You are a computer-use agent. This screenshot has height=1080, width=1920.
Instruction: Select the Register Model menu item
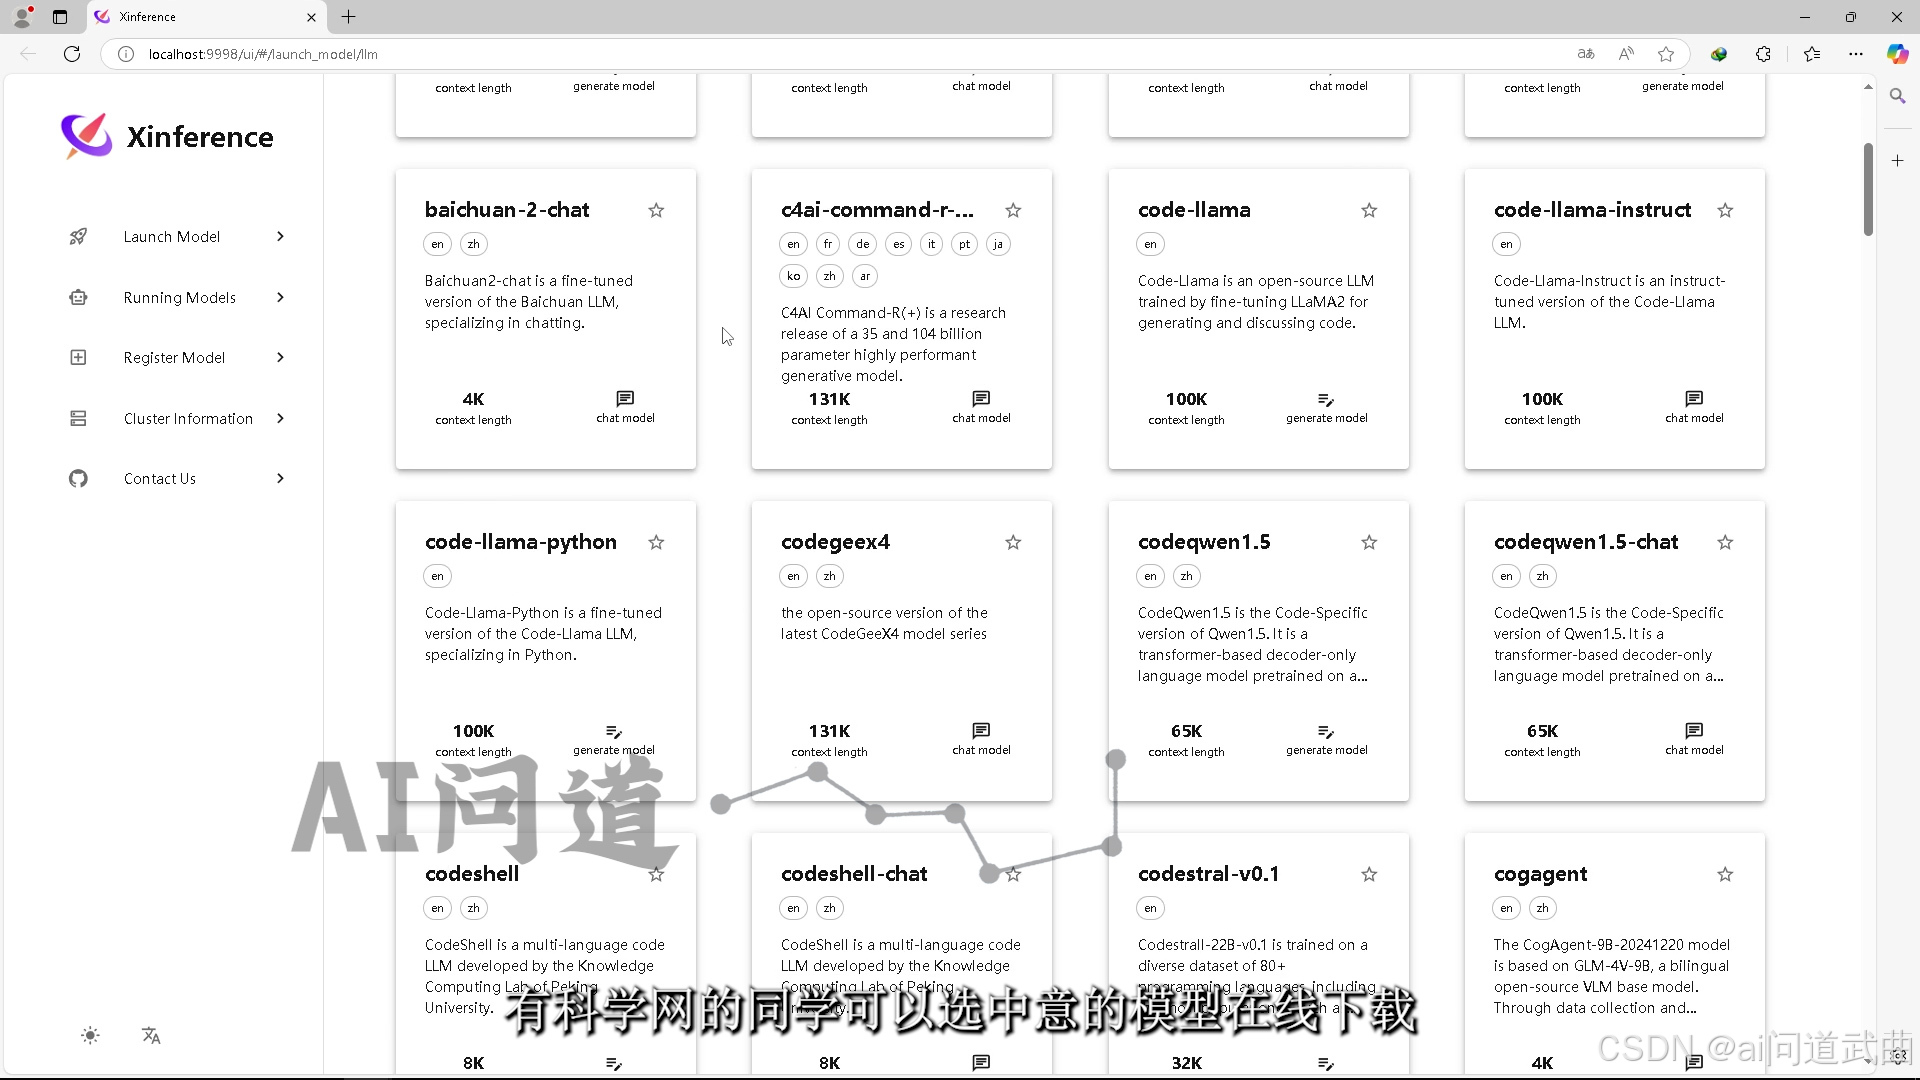[174, 357]
